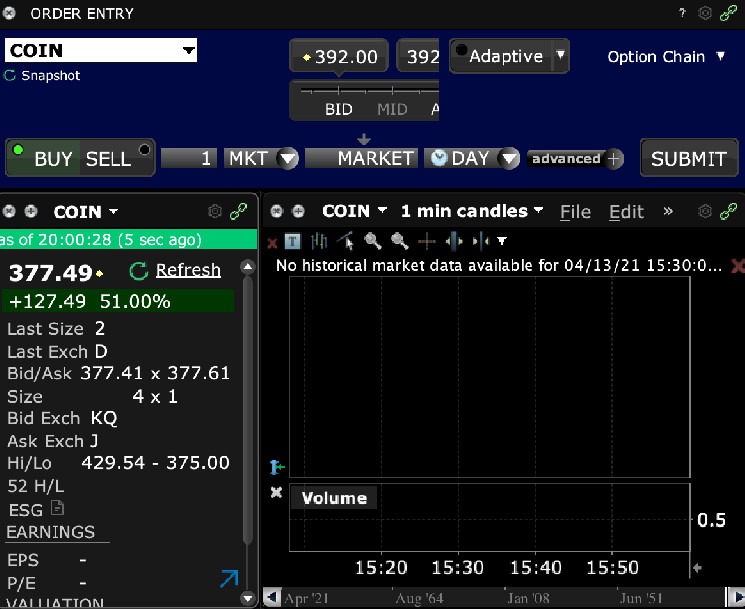Click the 392.00 bid price button
Screen dimensions: 745x609
tap(339, 57)
